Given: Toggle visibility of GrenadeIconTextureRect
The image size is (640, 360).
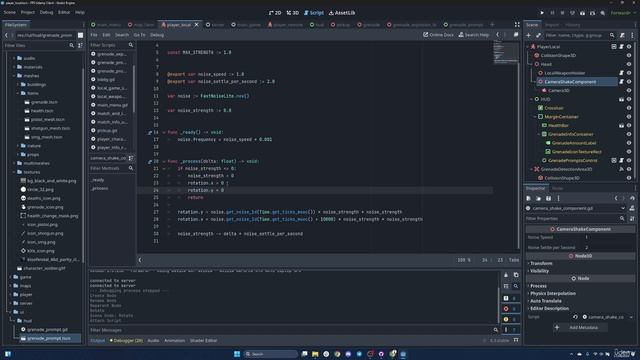Looking at the screenshot, I should 629,151.
